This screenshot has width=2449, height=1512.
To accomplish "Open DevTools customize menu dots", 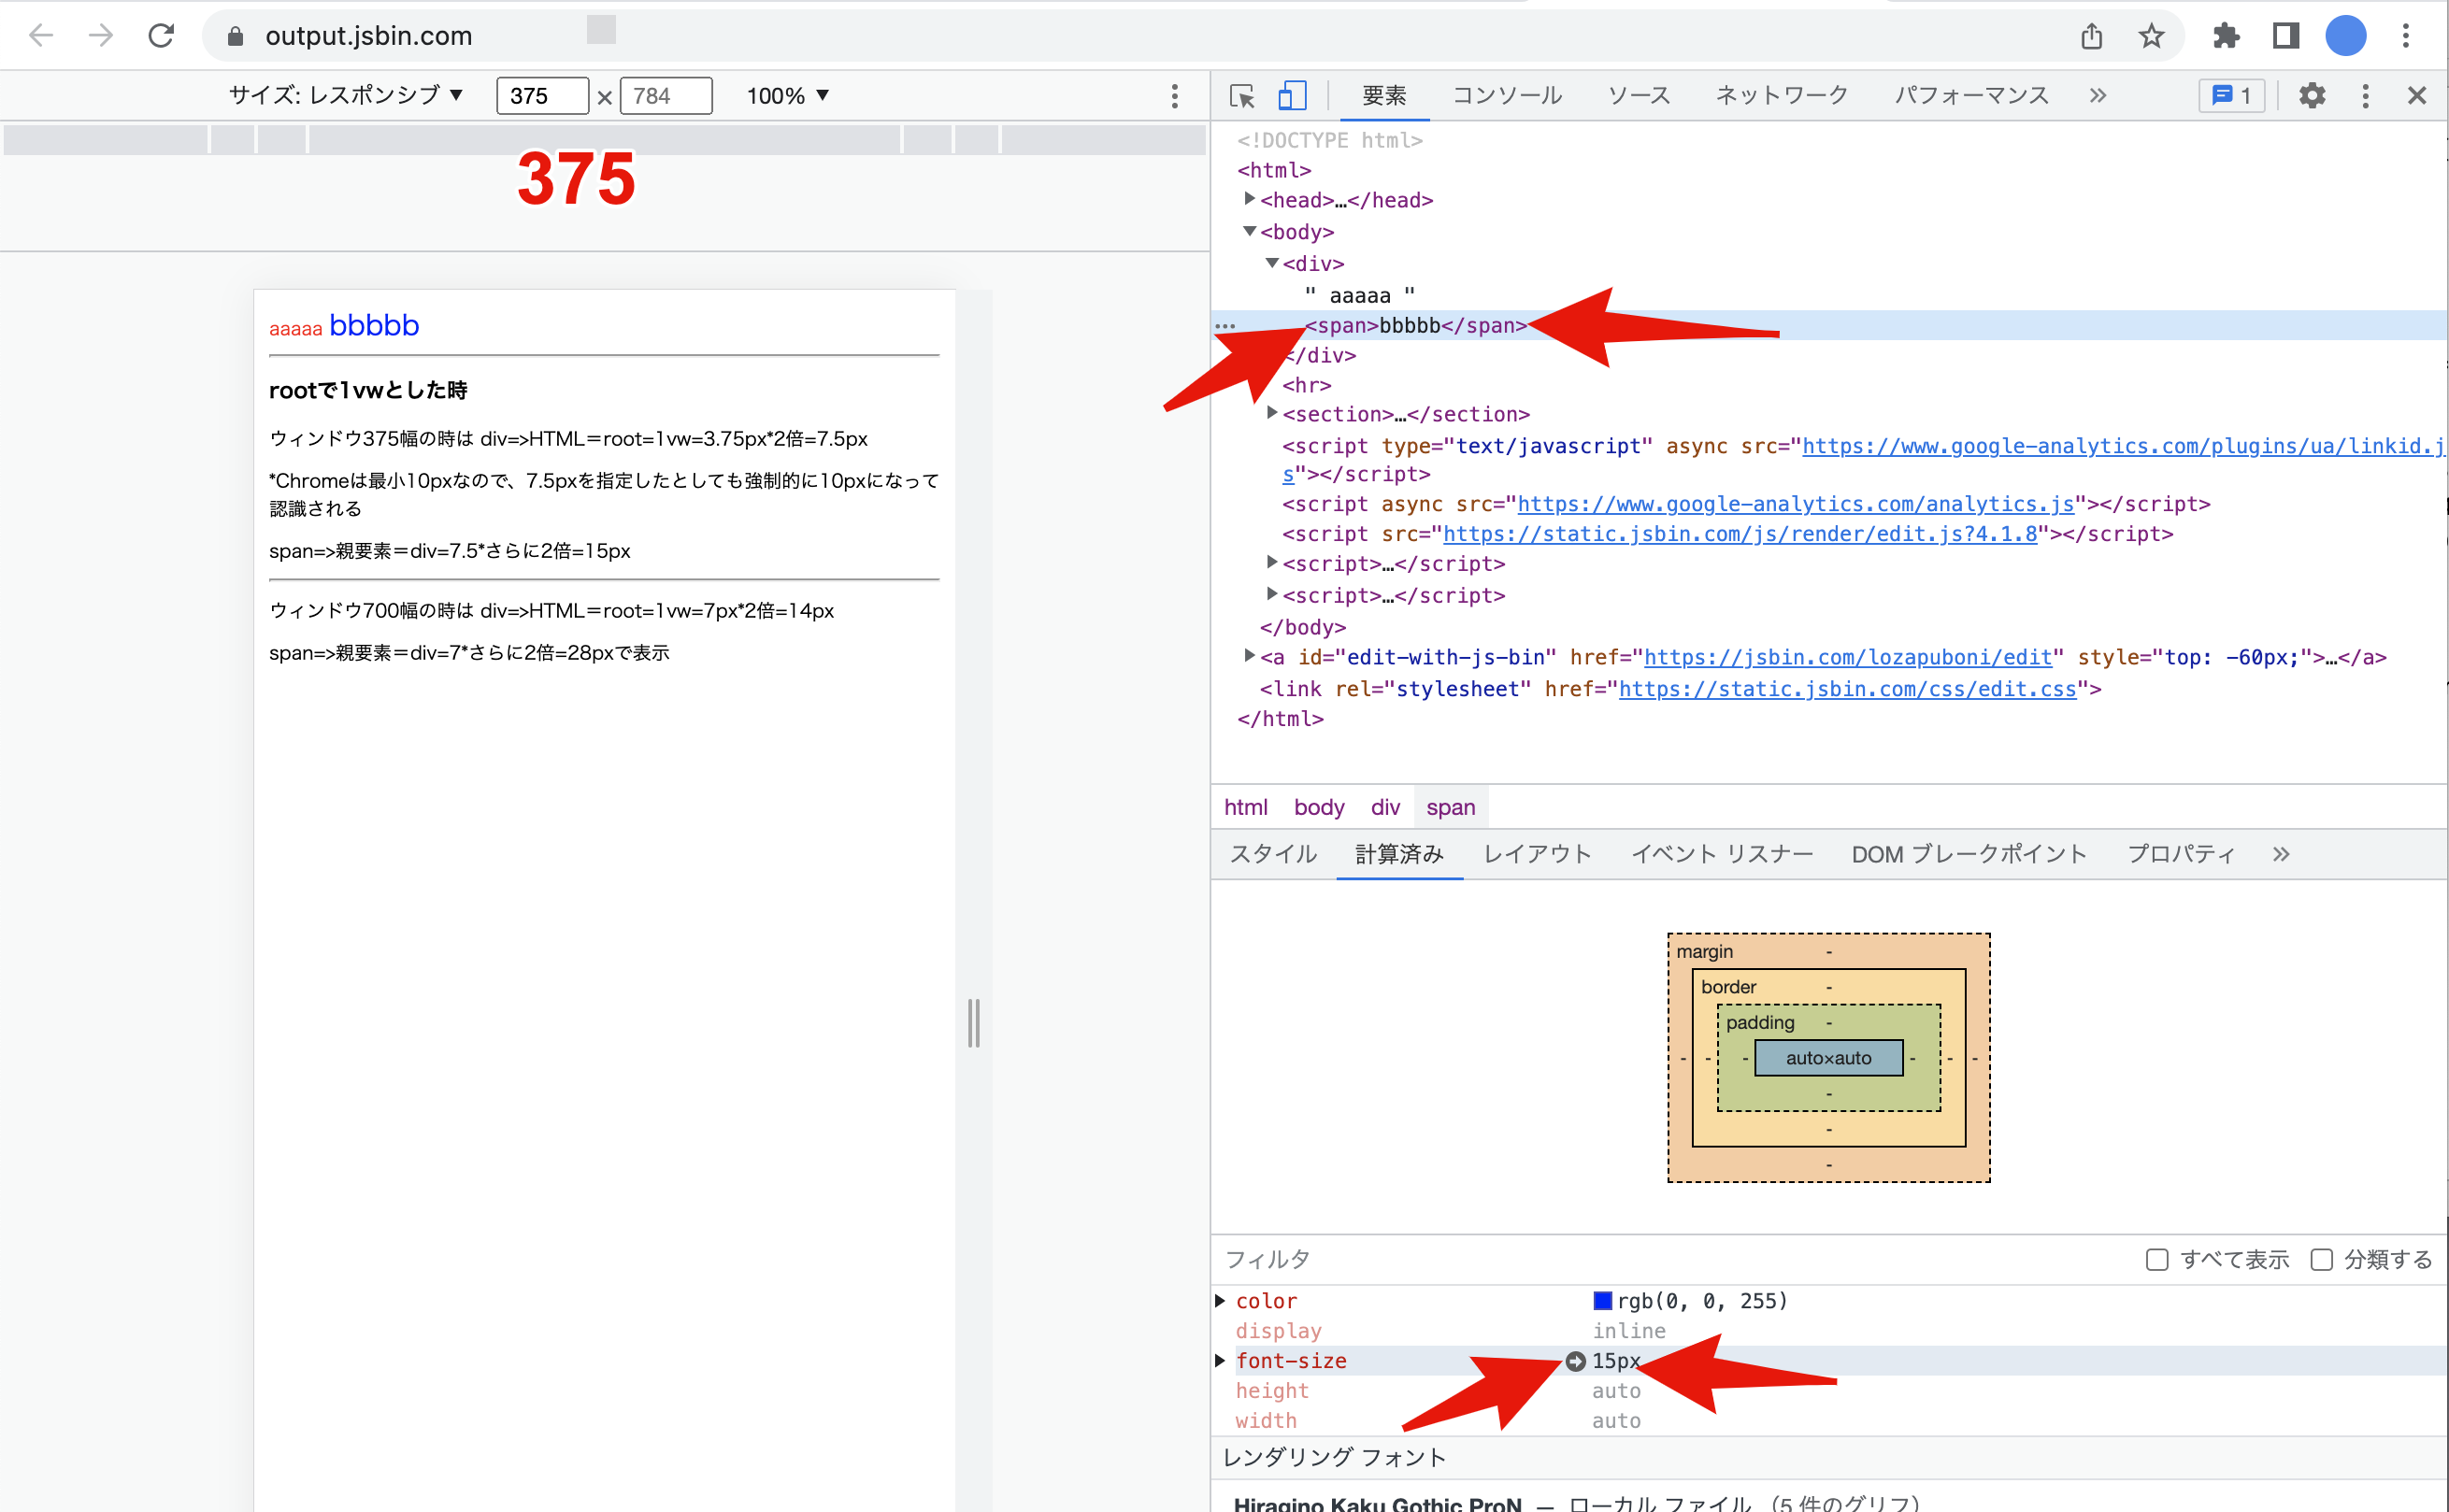I will [x=2365, y=96].
